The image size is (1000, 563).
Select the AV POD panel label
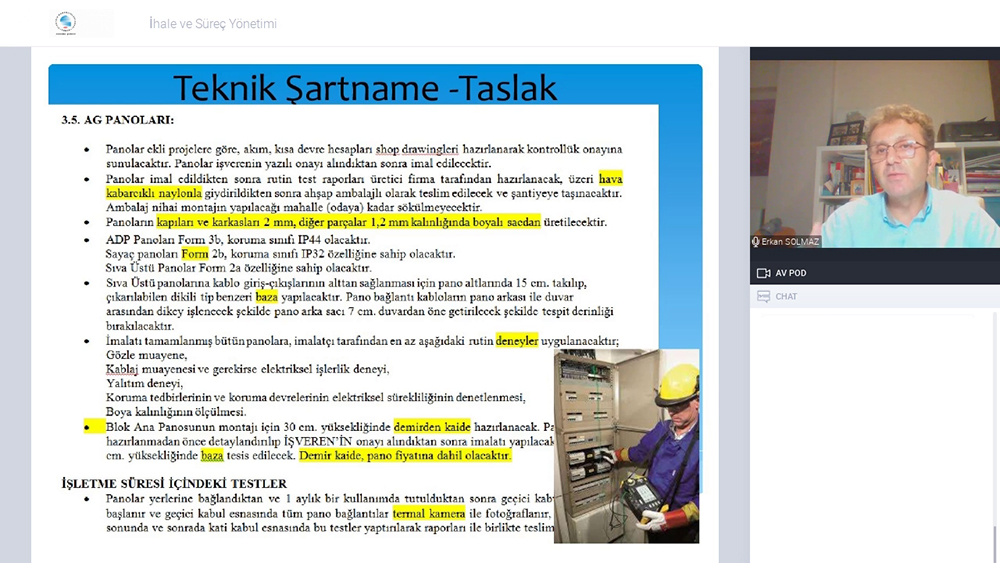[791, 273]
